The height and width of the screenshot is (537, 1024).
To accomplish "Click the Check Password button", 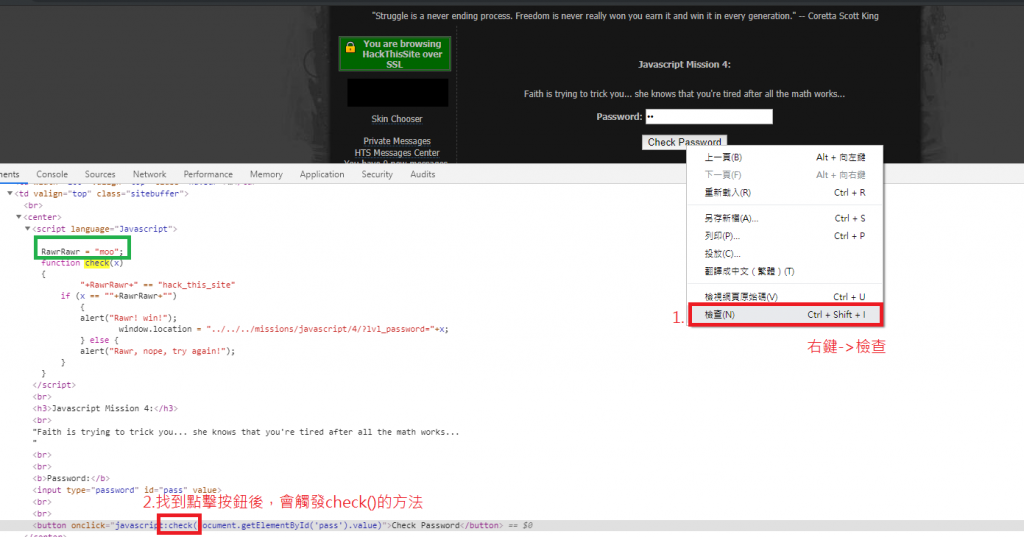I will [x=684, y=142].
